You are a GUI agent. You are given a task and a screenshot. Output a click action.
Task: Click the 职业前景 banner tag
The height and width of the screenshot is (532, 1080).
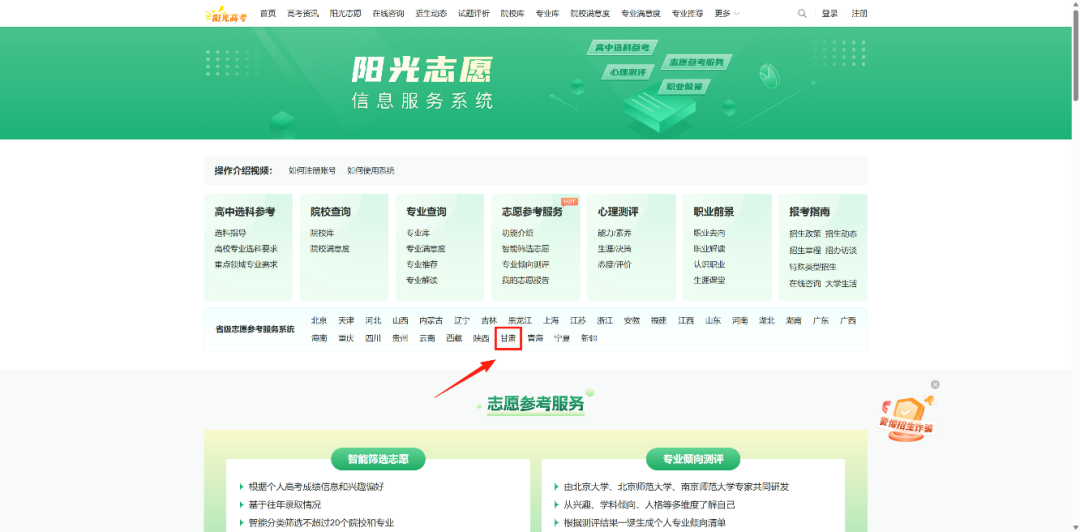tap(681, 86)
